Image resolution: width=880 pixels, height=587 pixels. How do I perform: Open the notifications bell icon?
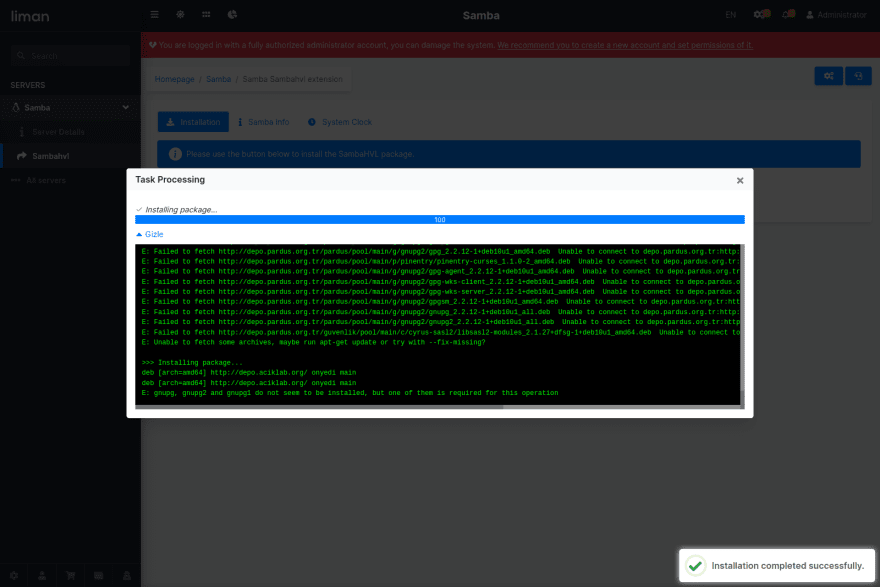coord(788,15)
